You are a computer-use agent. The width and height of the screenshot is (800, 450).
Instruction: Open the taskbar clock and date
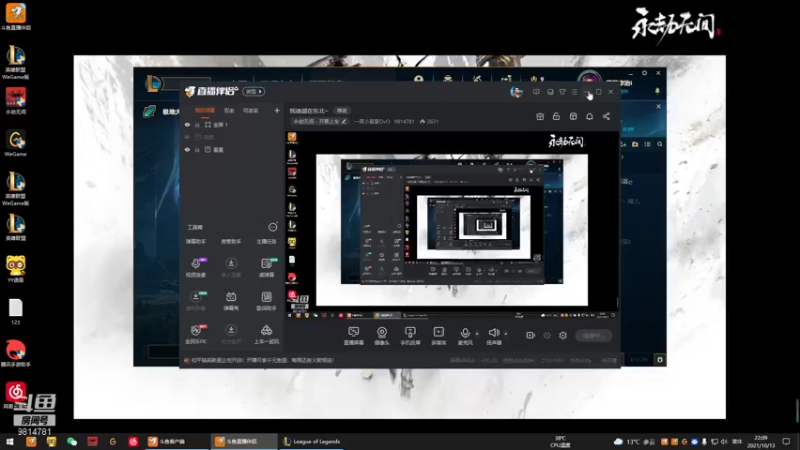pyautogui.click(x=761, y=441)
